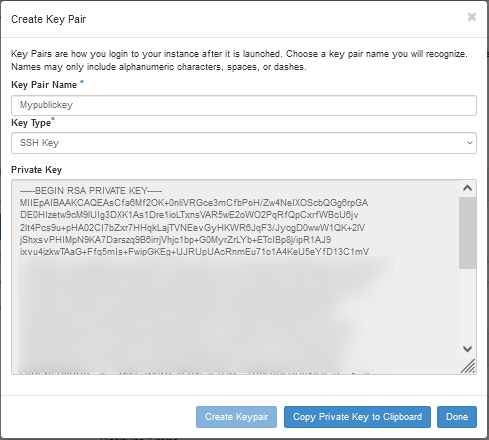Image resolution: width=489 pixels, height=440 pixels.
Task: Click the text area resize handle icon
Action: [x=468, y=366]
